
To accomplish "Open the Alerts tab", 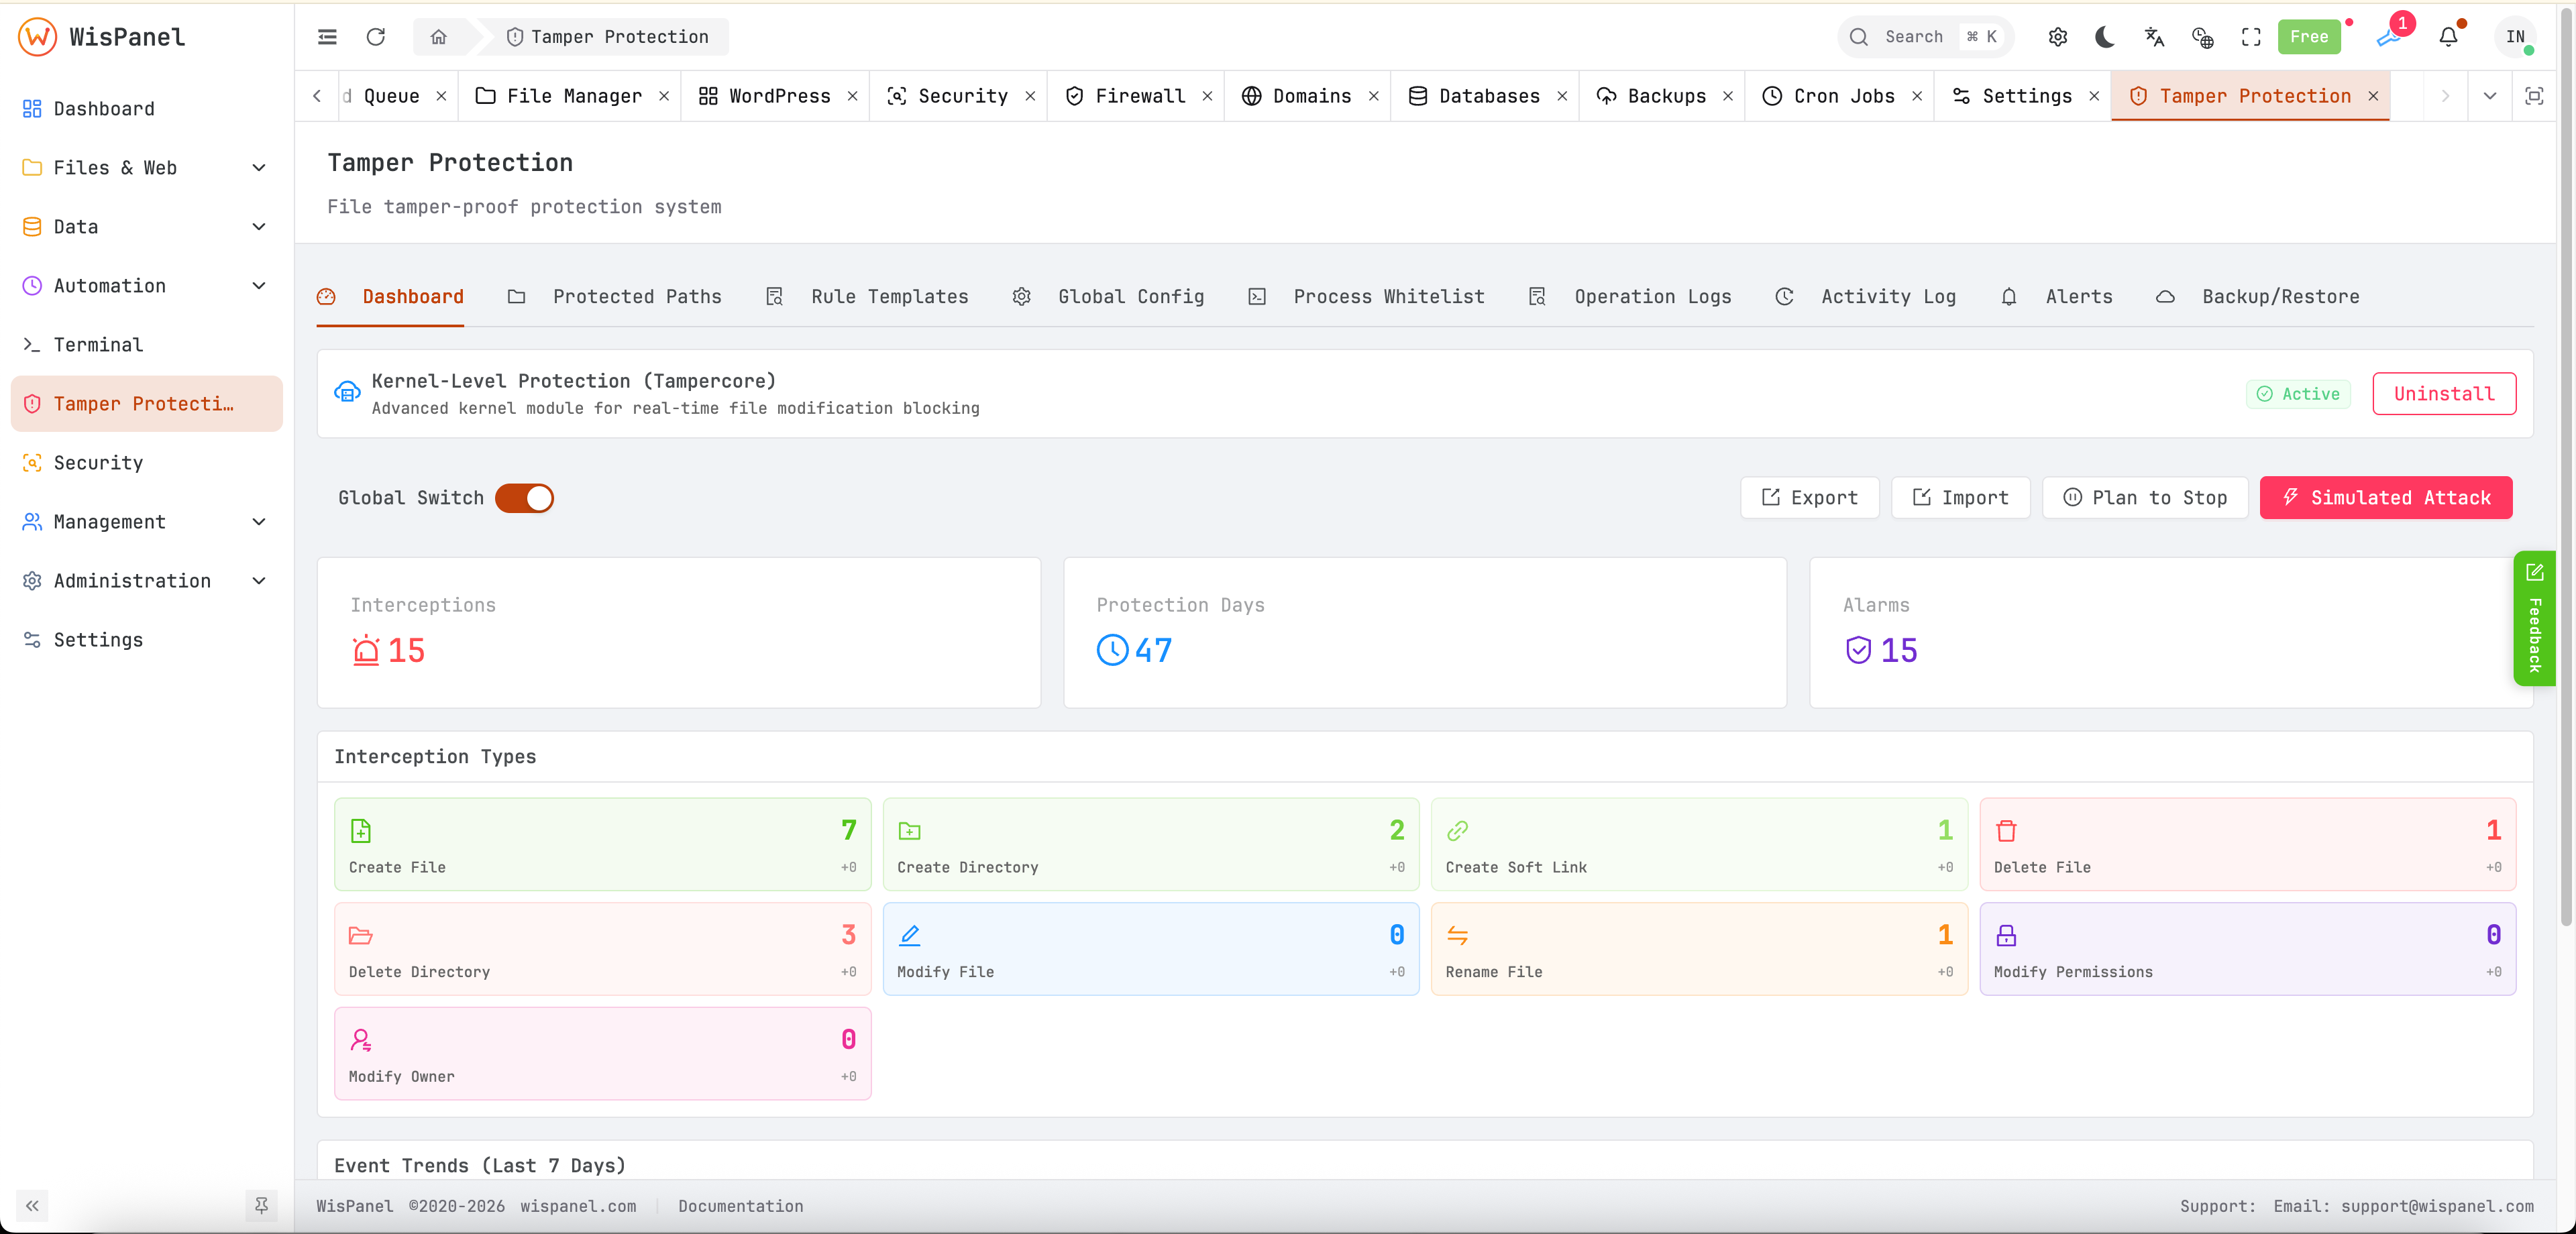I will [2057, 297].
